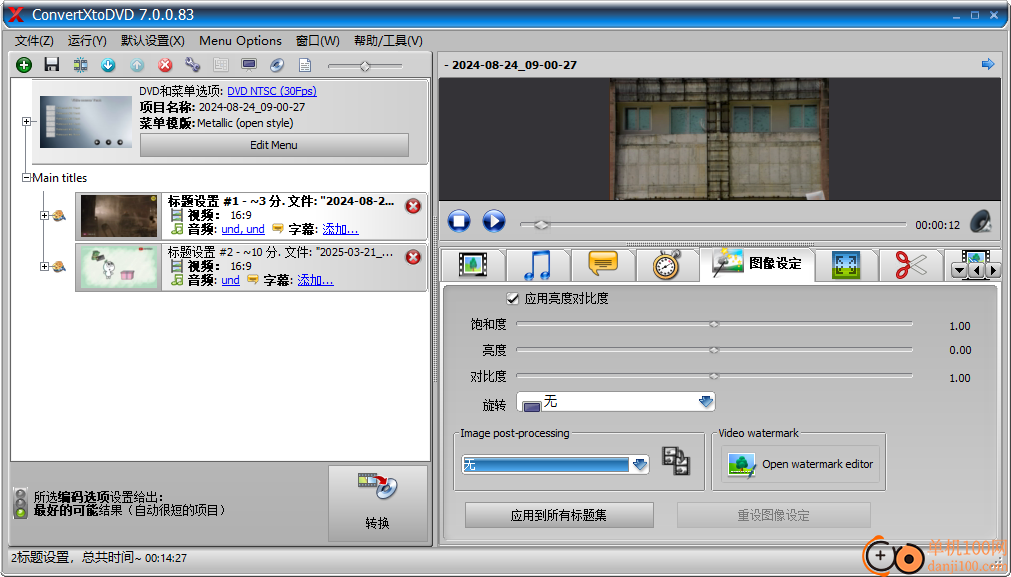Viewport: 1011px width, 577px height.
Task: Open the 文件(Z) menu
Action: tap(34, 41)
